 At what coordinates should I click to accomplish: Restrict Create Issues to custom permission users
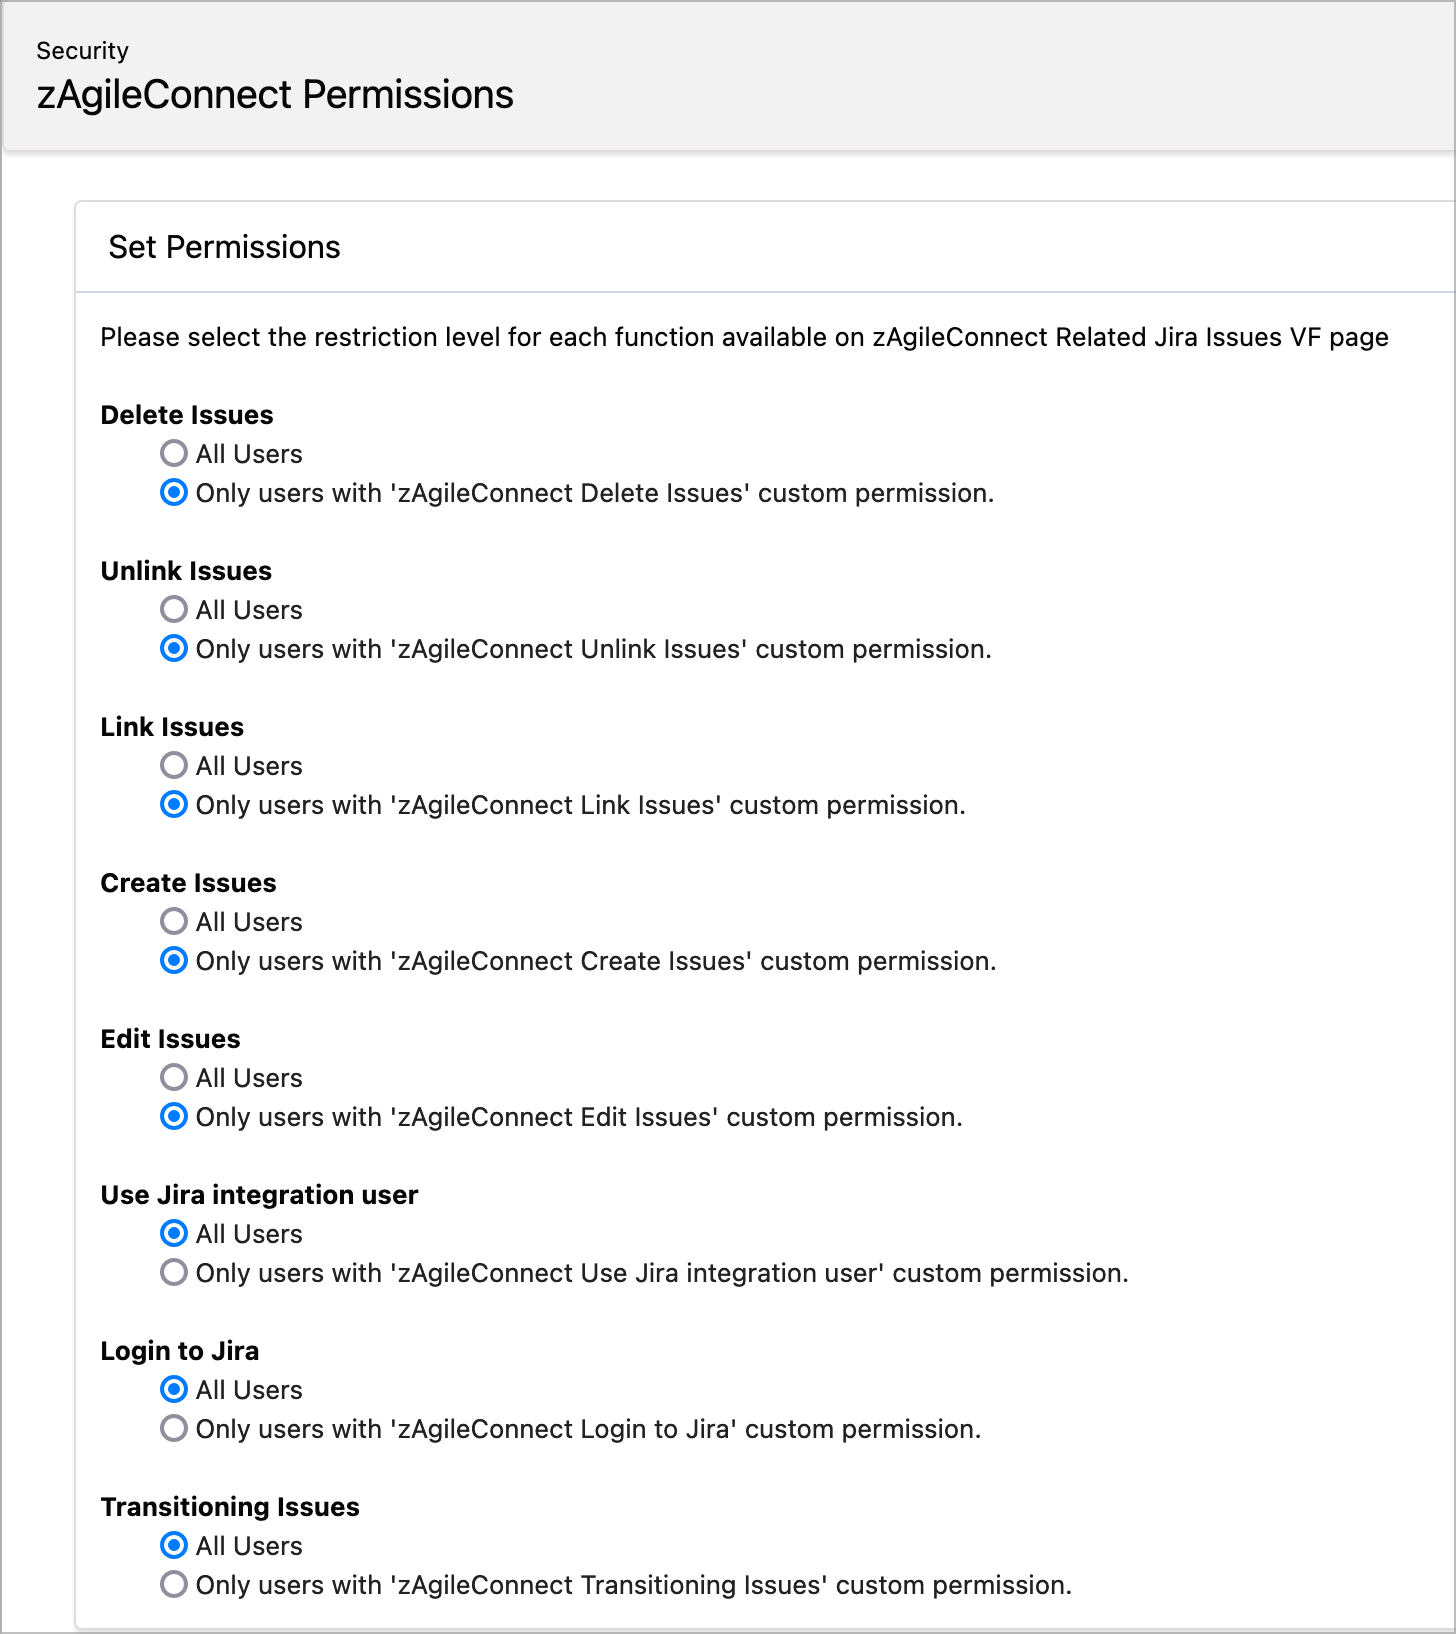coord(174,961)
